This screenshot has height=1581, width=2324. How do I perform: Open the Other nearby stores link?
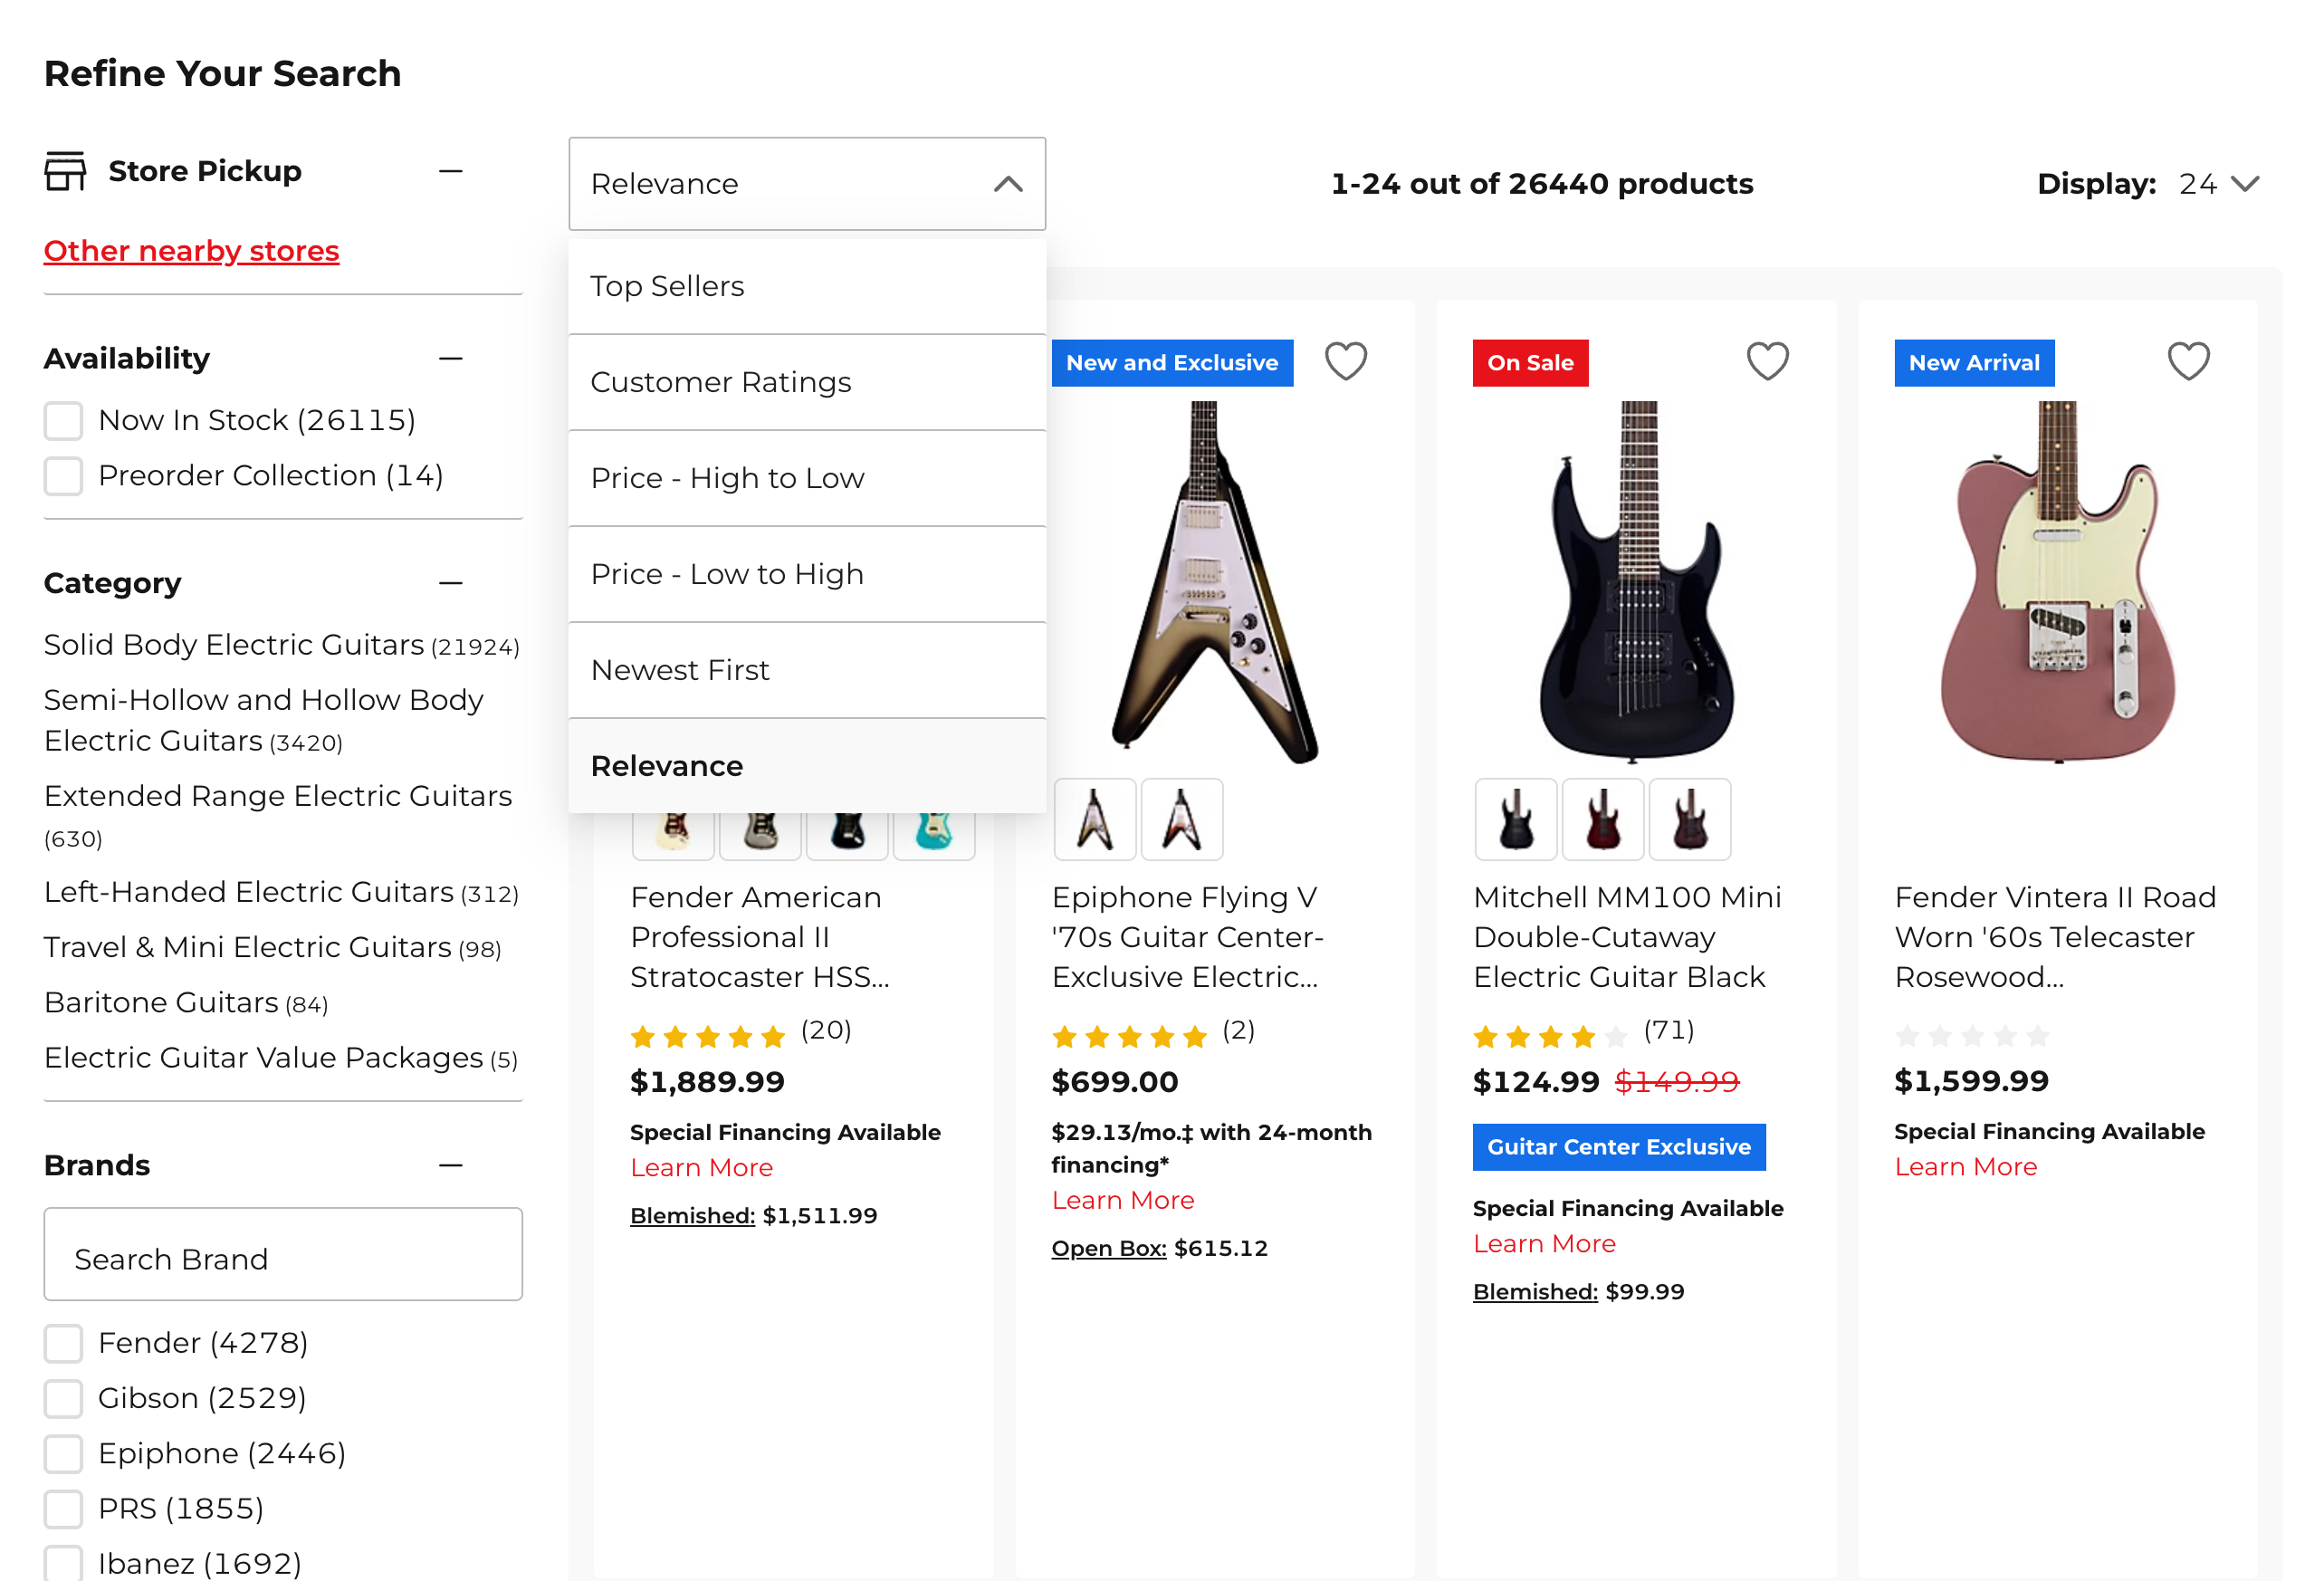[x=191, y=250]
